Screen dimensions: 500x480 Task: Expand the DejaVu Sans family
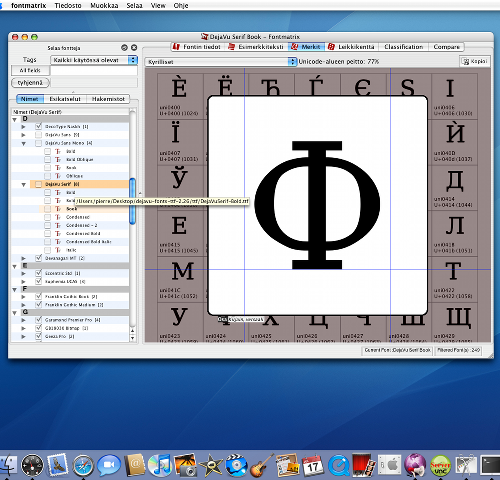(x=23, y=135)
